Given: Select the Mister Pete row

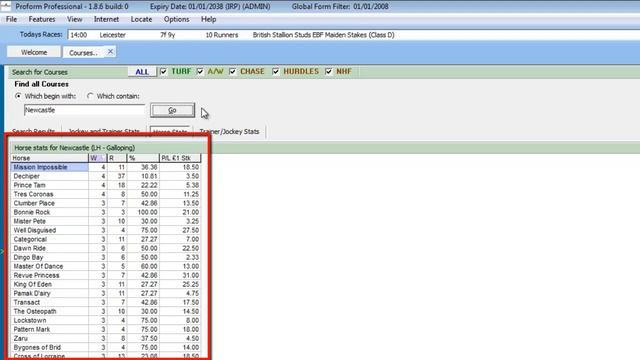Looking at the screenshot, I should [x=106, y=221].
